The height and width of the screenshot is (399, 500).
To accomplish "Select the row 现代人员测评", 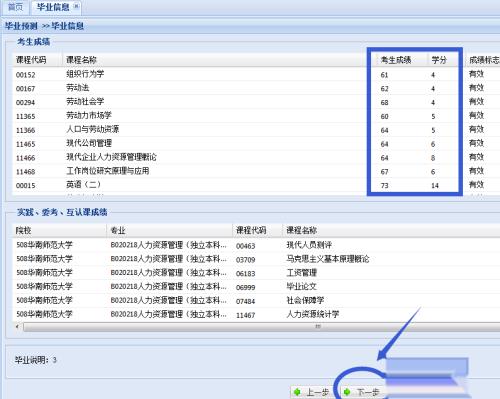I will (256, 245).
